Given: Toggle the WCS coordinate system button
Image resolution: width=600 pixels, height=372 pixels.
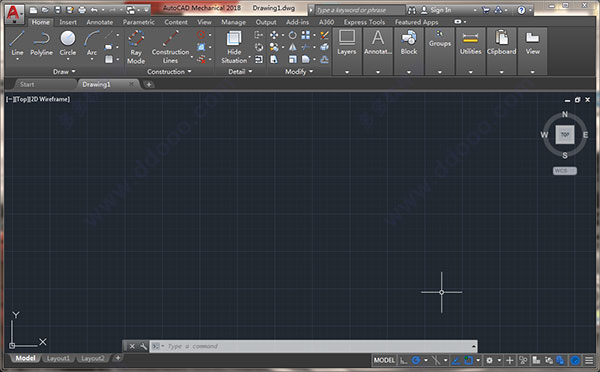Looking at the screenshot, I should click(x=564, y=171).
